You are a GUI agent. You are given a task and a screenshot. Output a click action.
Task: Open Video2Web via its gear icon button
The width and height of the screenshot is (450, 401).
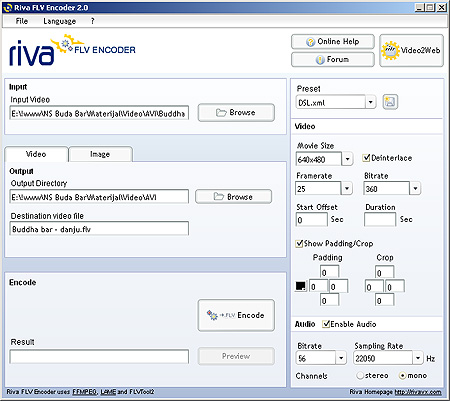point(411,51)
